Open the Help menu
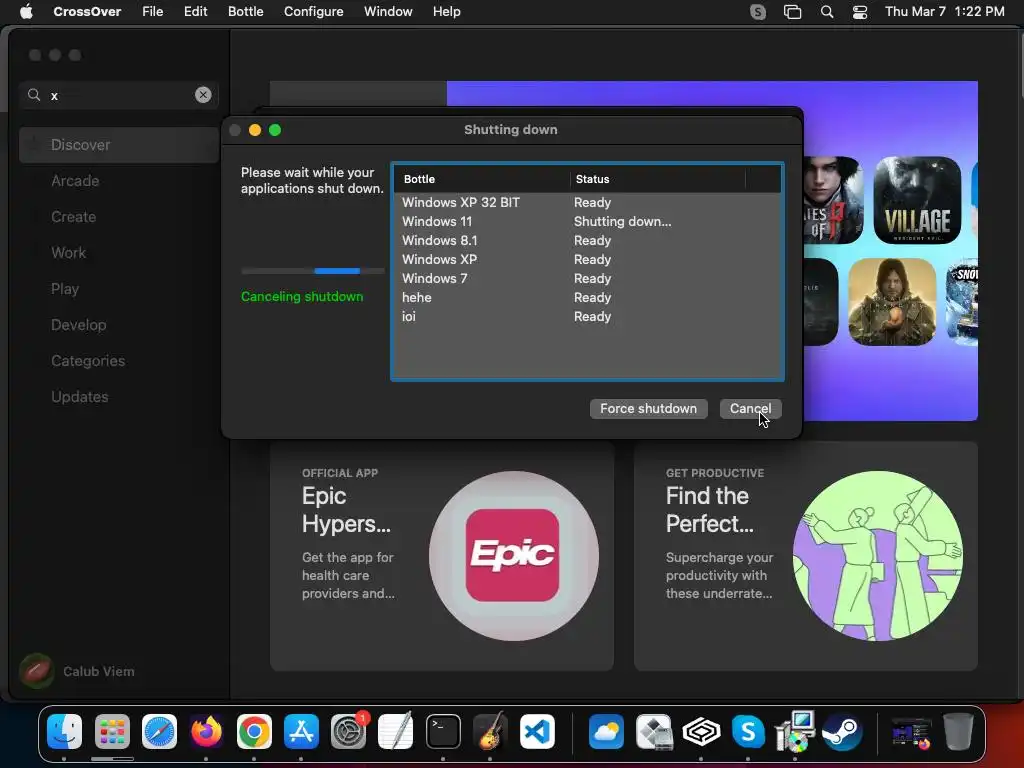The height and width of the screenshot is (768, 1024). [447, 12]
